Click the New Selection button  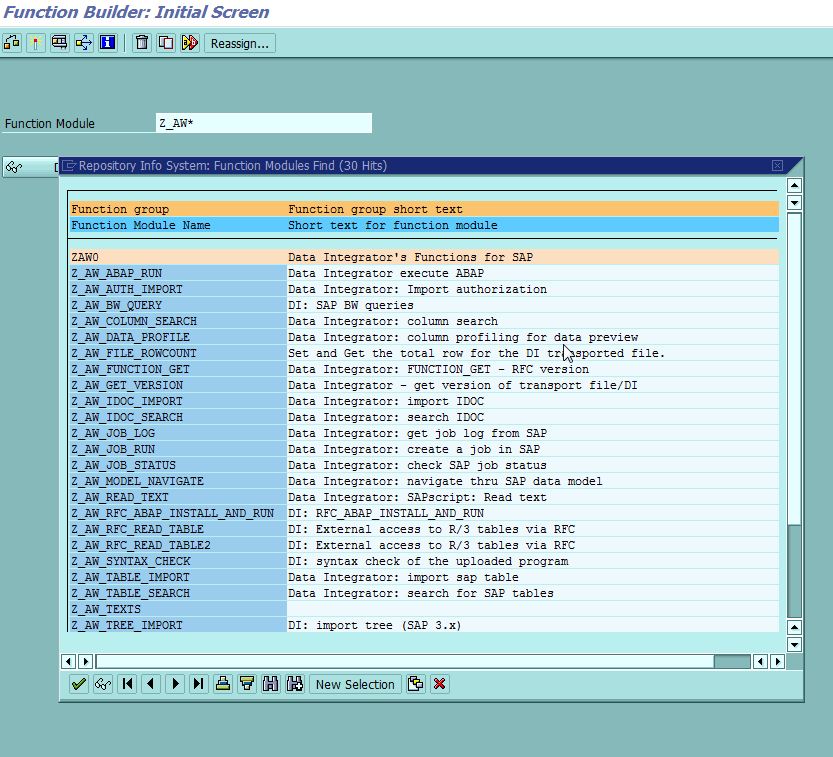tap(355, 684)
